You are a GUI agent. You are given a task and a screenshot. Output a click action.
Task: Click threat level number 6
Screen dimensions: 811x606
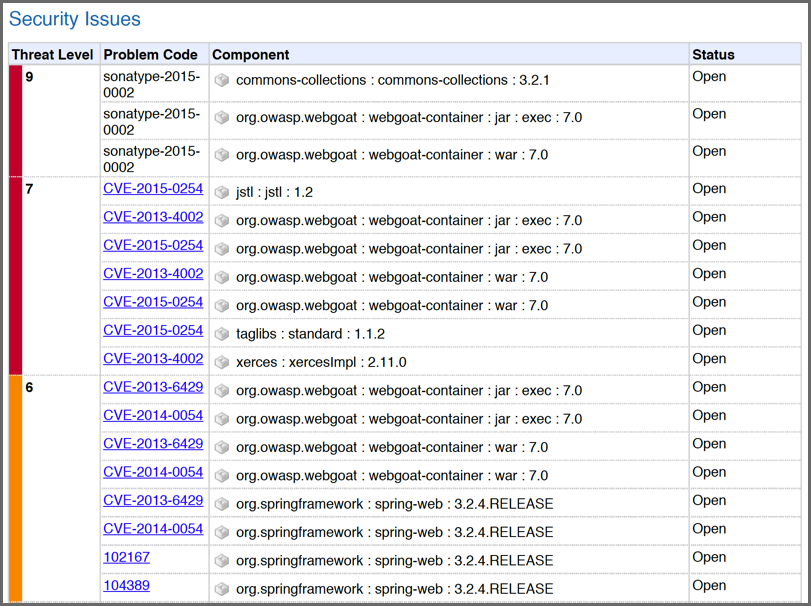[29, 388]
